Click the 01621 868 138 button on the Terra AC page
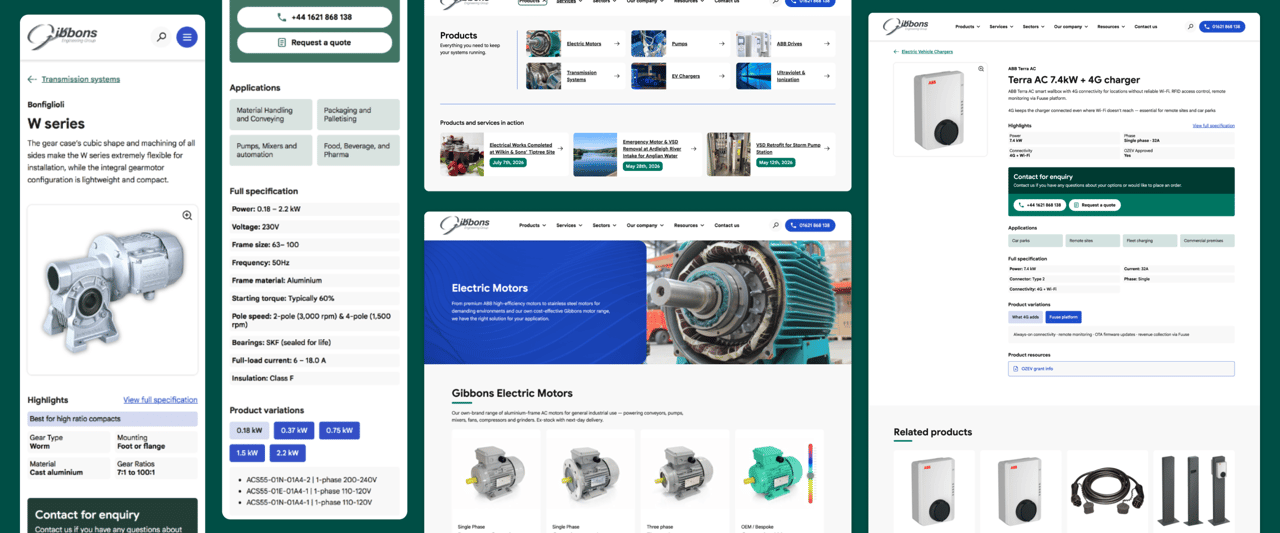Viewport: 1280px width, 533px height. [1222, 26]
